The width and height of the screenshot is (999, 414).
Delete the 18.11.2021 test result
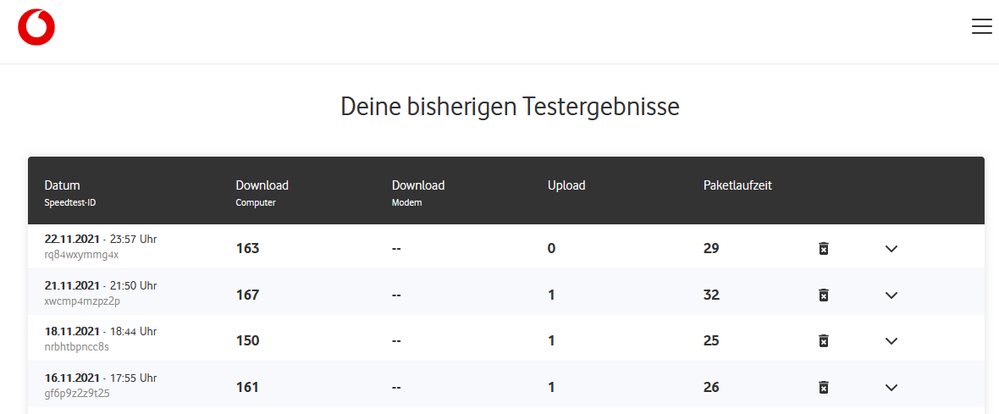[823, 341]
